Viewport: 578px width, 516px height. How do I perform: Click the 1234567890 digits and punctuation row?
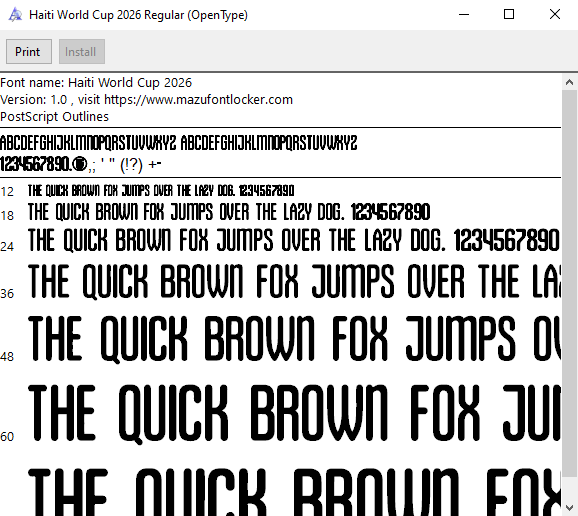pyautogui.click(x=81, y=164)
